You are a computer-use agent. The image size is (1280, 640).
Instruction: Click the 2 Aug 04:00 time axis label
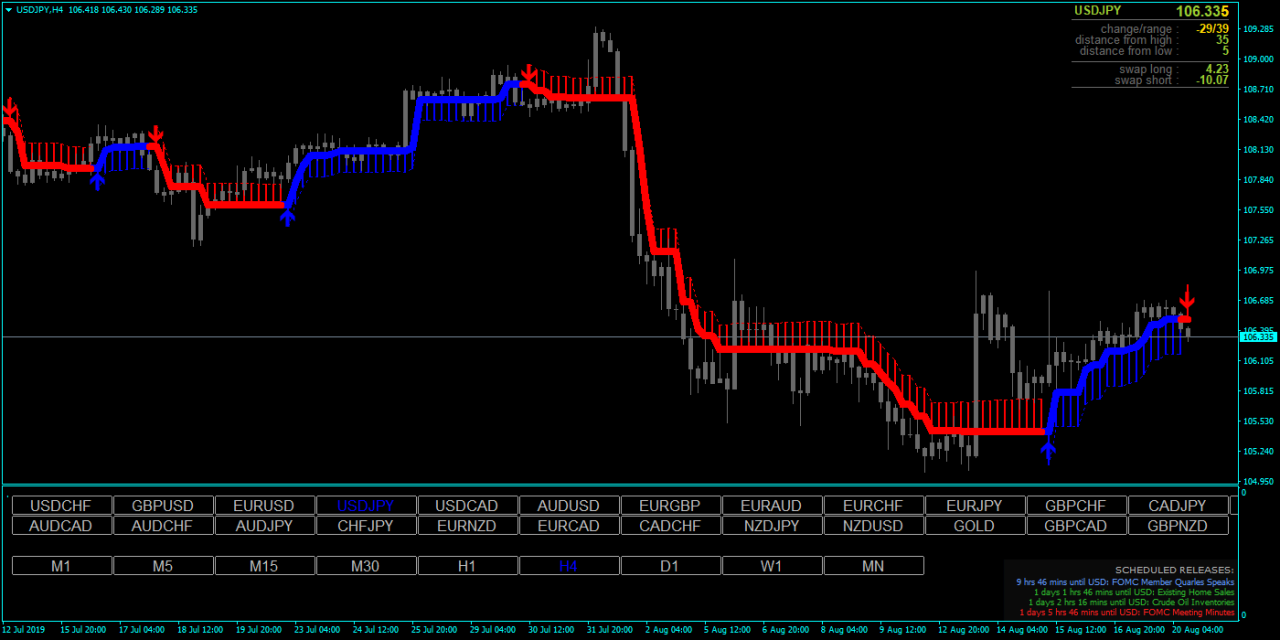click(x=667, y=630)
